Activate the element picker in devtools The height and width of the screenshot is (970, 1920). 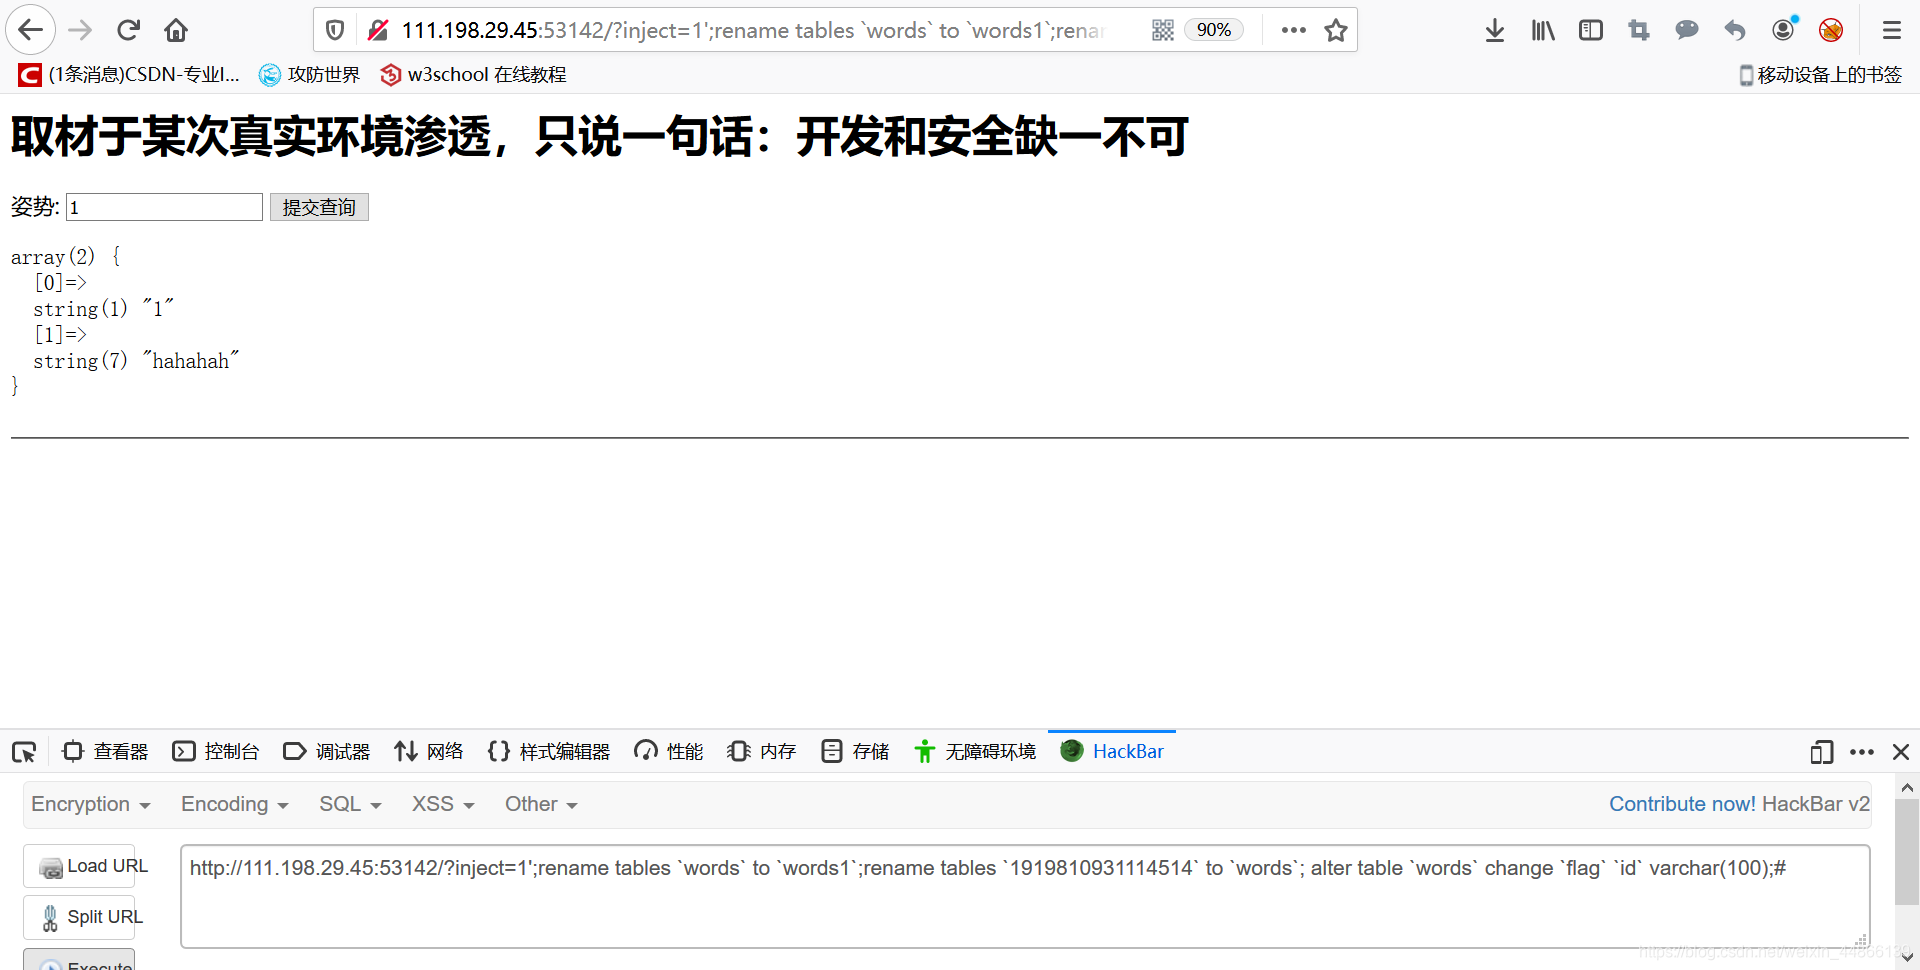tap(24, 751)
